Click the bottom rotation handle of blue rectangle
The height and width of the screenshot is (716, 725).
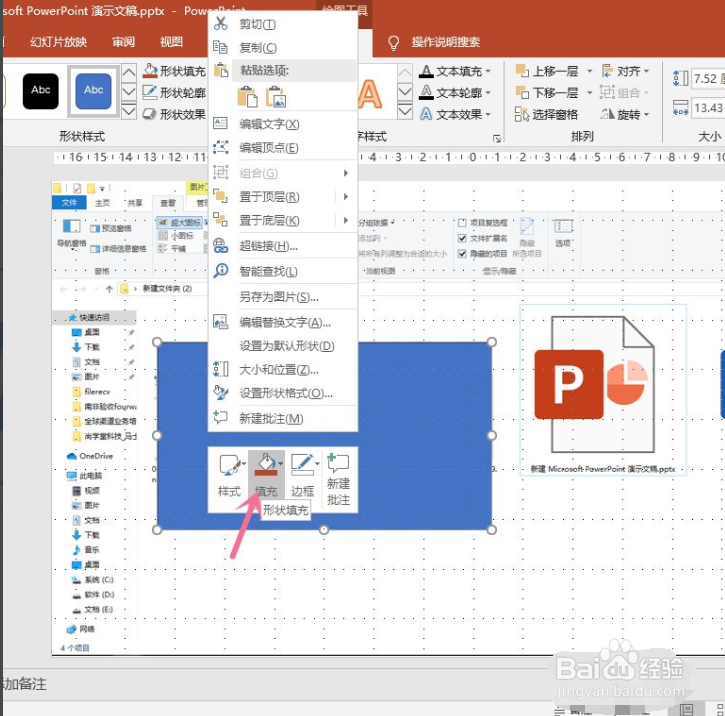(324, 530)
